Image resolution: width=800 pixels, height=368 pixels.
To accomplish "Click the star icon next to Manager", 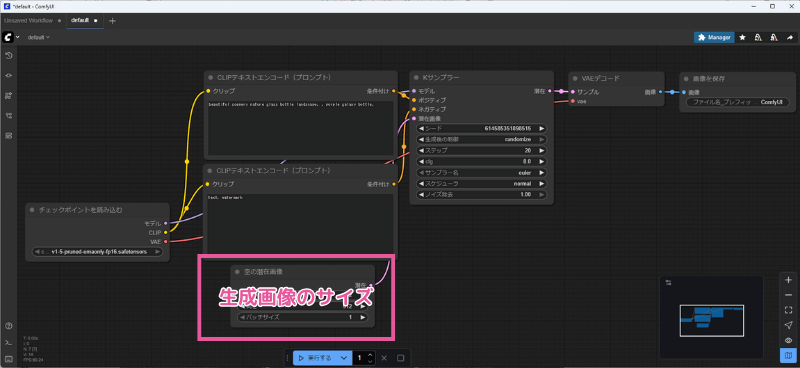I will point(742,37).
